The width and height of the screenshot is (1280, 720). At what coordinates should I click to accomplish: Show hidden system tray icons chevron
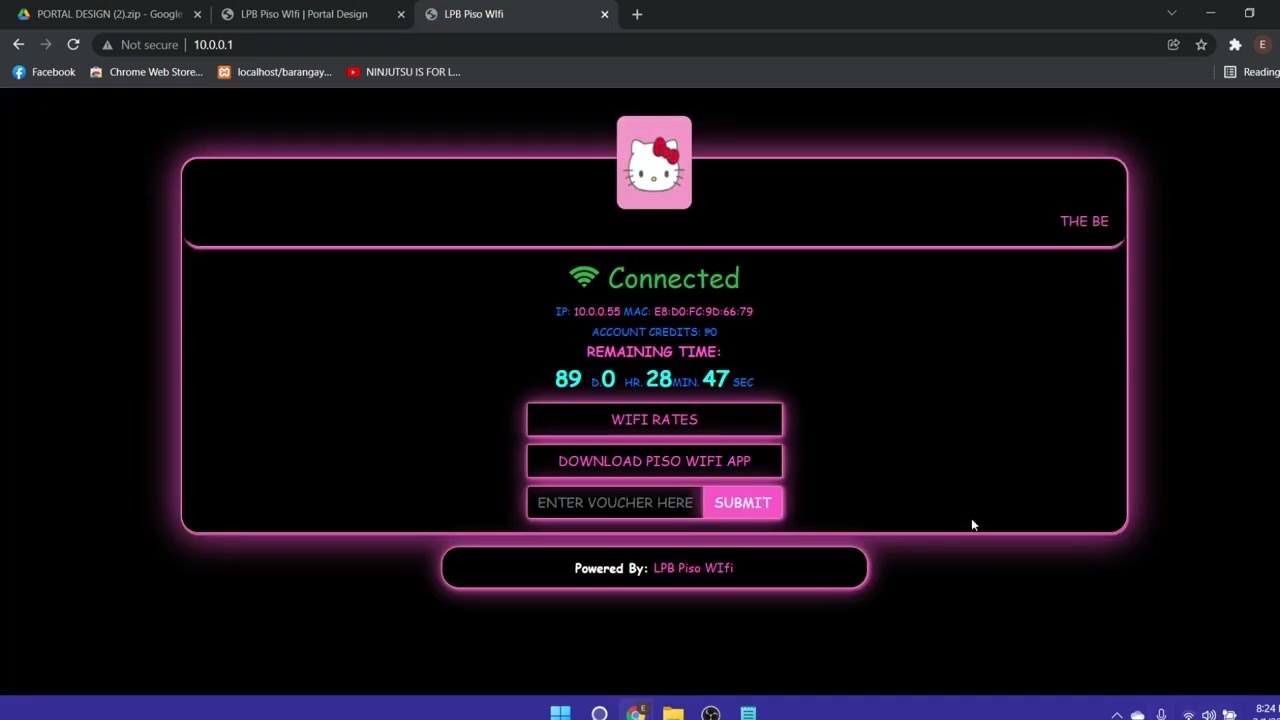pyautogui.click(x=1117, y=715)
